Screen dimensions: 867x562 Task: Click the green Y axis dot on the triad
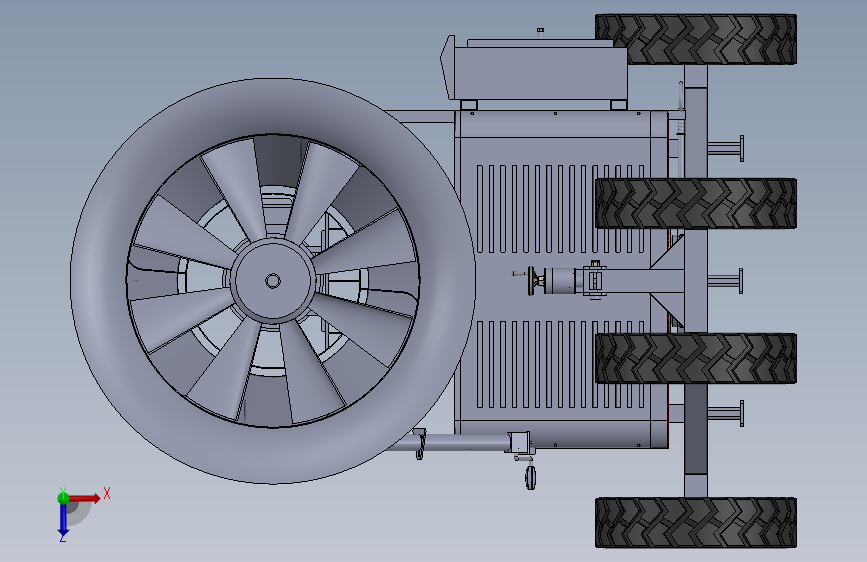click(63, 497)
